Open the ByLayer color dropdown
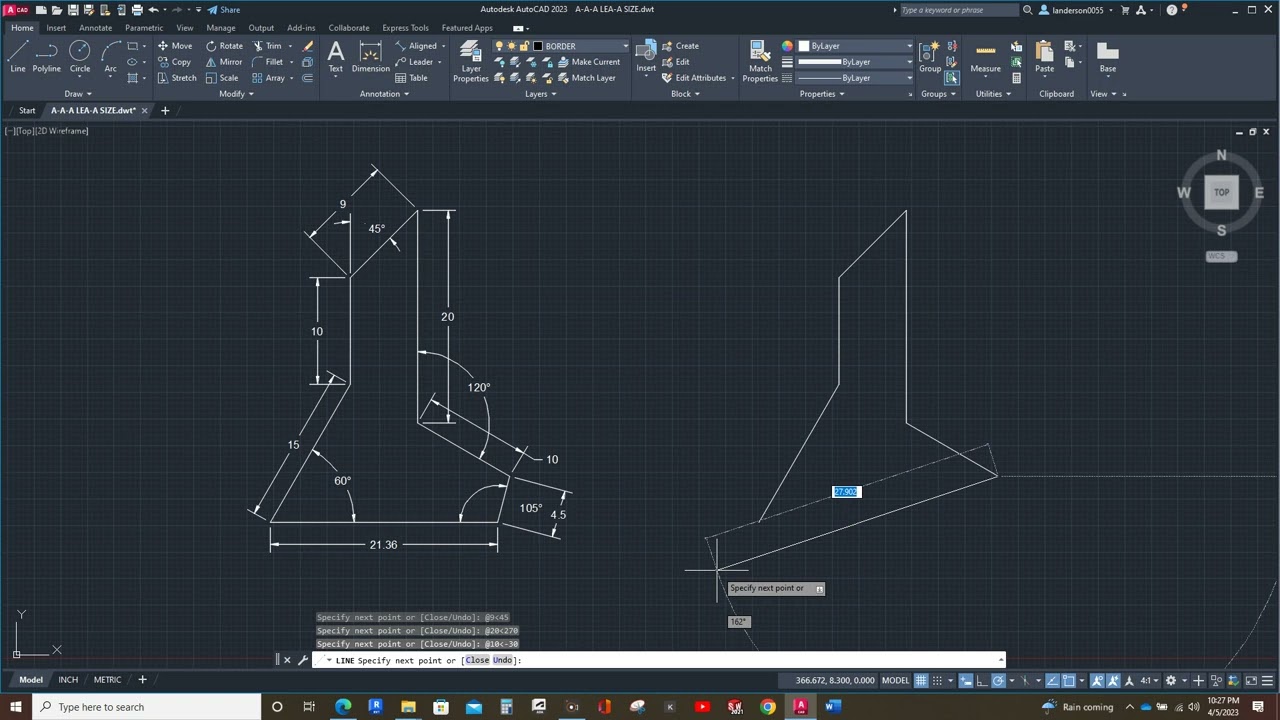The width and height of the screenshot is (1280, 720). (x=908, y=46)
